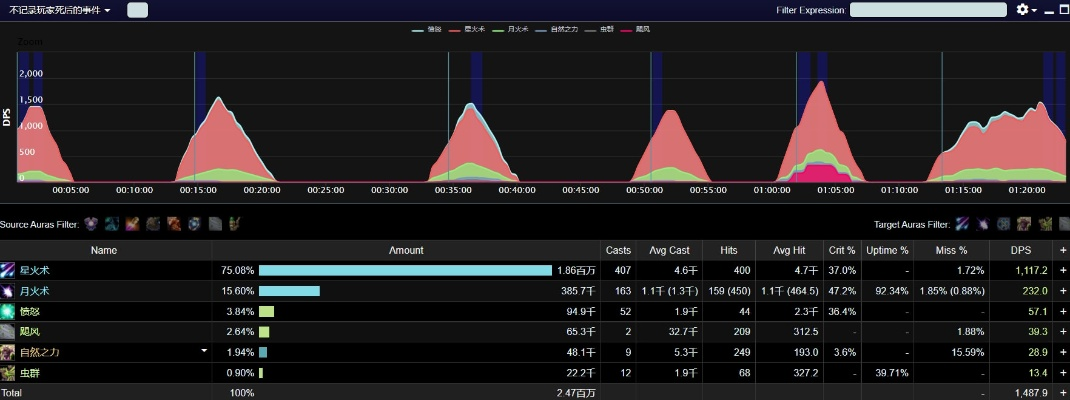
Task: Select first icon in Source Auras Filter
Action: (92, 224)
